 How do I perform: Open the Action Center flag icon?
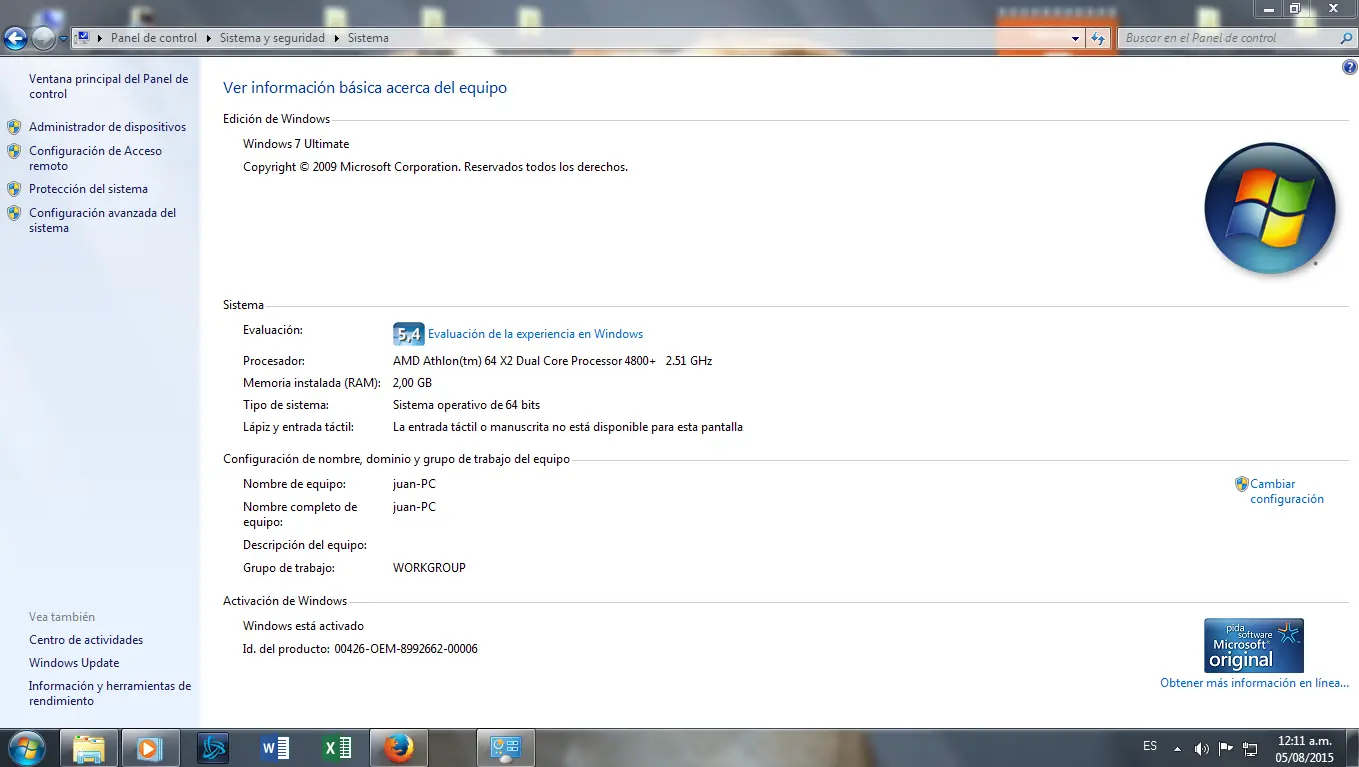tap(1225, 748)
